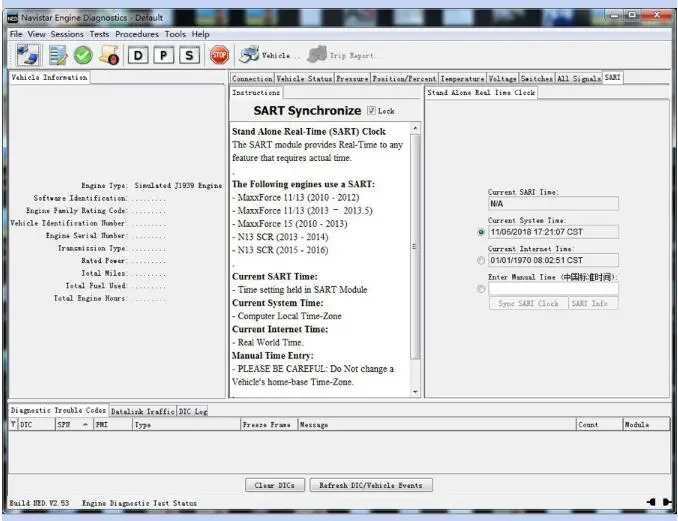Viewport: 678px width, 521px height.
Task: Click the Current SART Time N/A field
Action: (553, 204)
